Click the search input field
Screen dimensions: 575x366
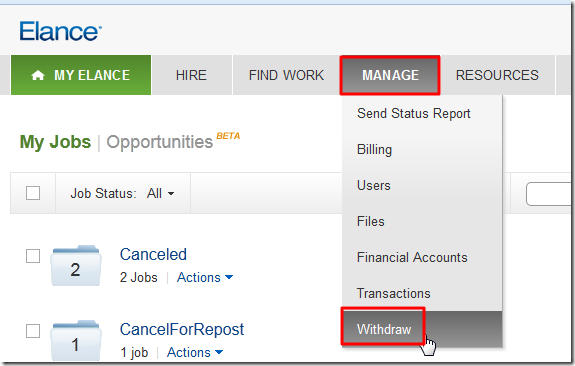(549, 194)
